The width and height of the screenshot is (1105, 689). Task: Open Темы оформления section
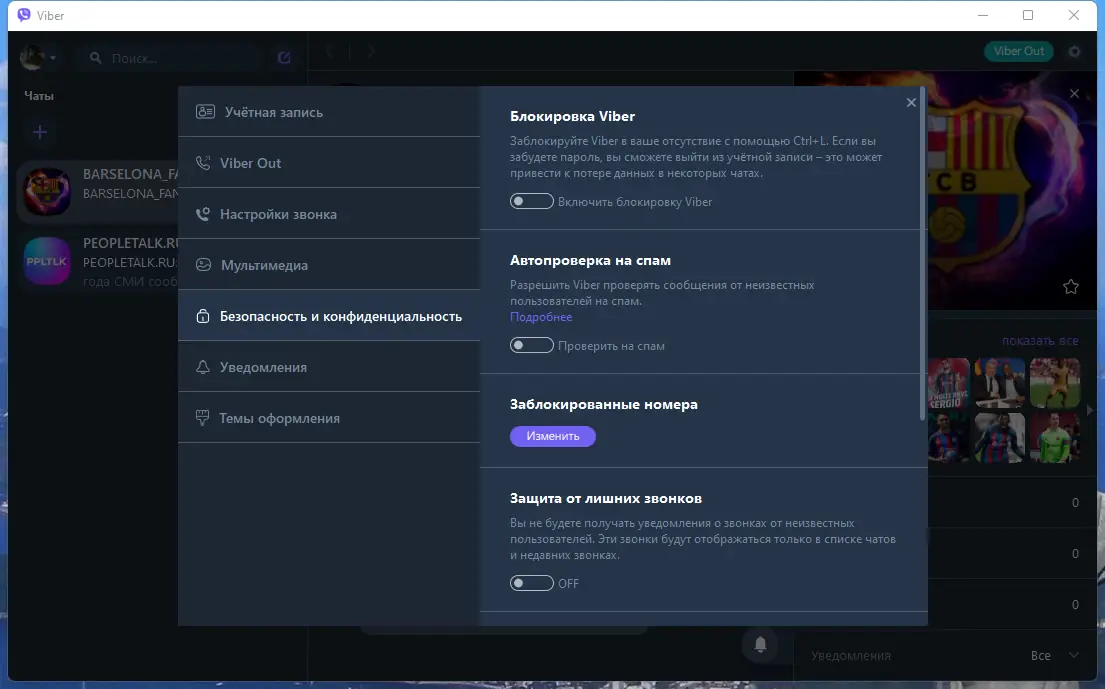[x=329, y=418]
